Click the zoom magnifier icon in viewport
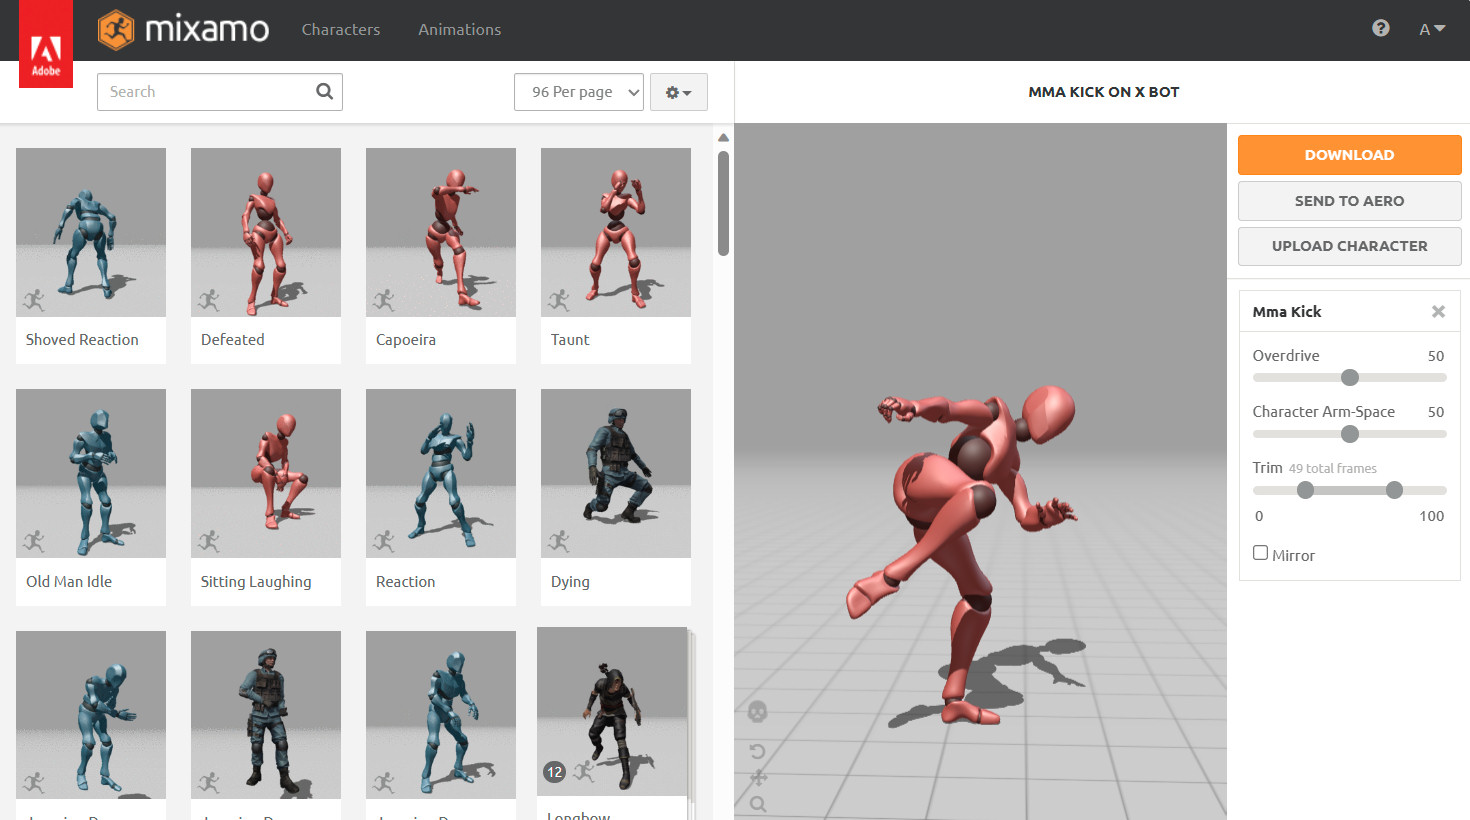Viewport: 1470px width, 820px height. (758, 804)
